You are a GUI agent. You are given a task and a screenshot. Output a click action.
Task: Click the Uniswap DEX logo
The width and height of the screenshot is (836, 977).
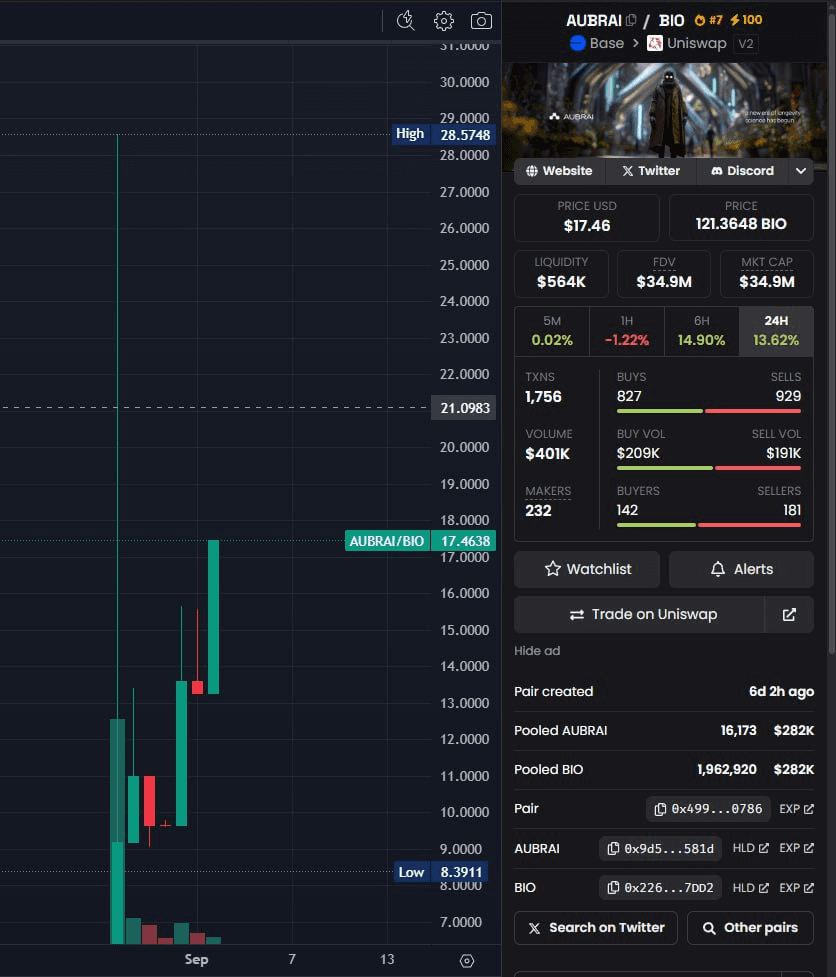coord(655,43)
